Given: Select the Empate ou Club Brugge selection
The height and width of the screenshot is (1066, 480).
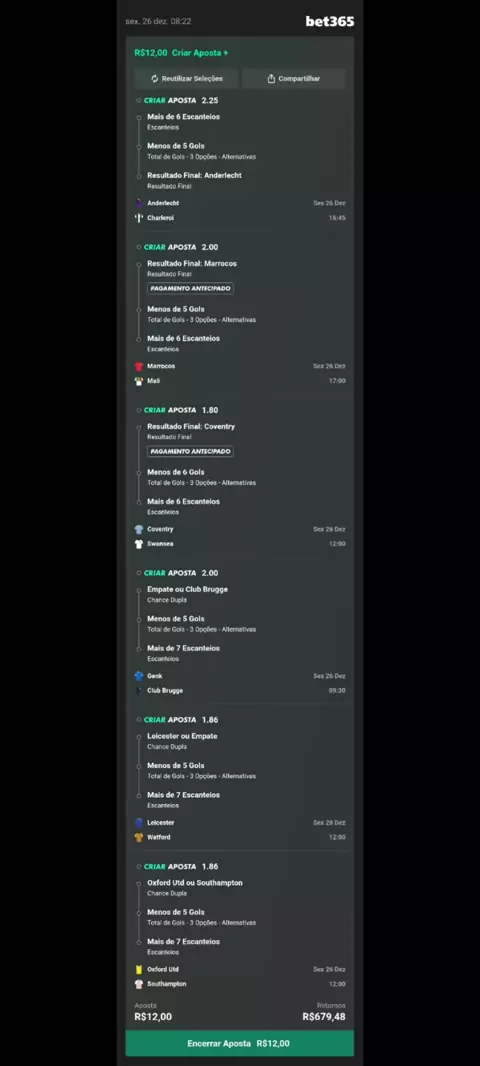Looking at the screenshot, I should 188,589.
